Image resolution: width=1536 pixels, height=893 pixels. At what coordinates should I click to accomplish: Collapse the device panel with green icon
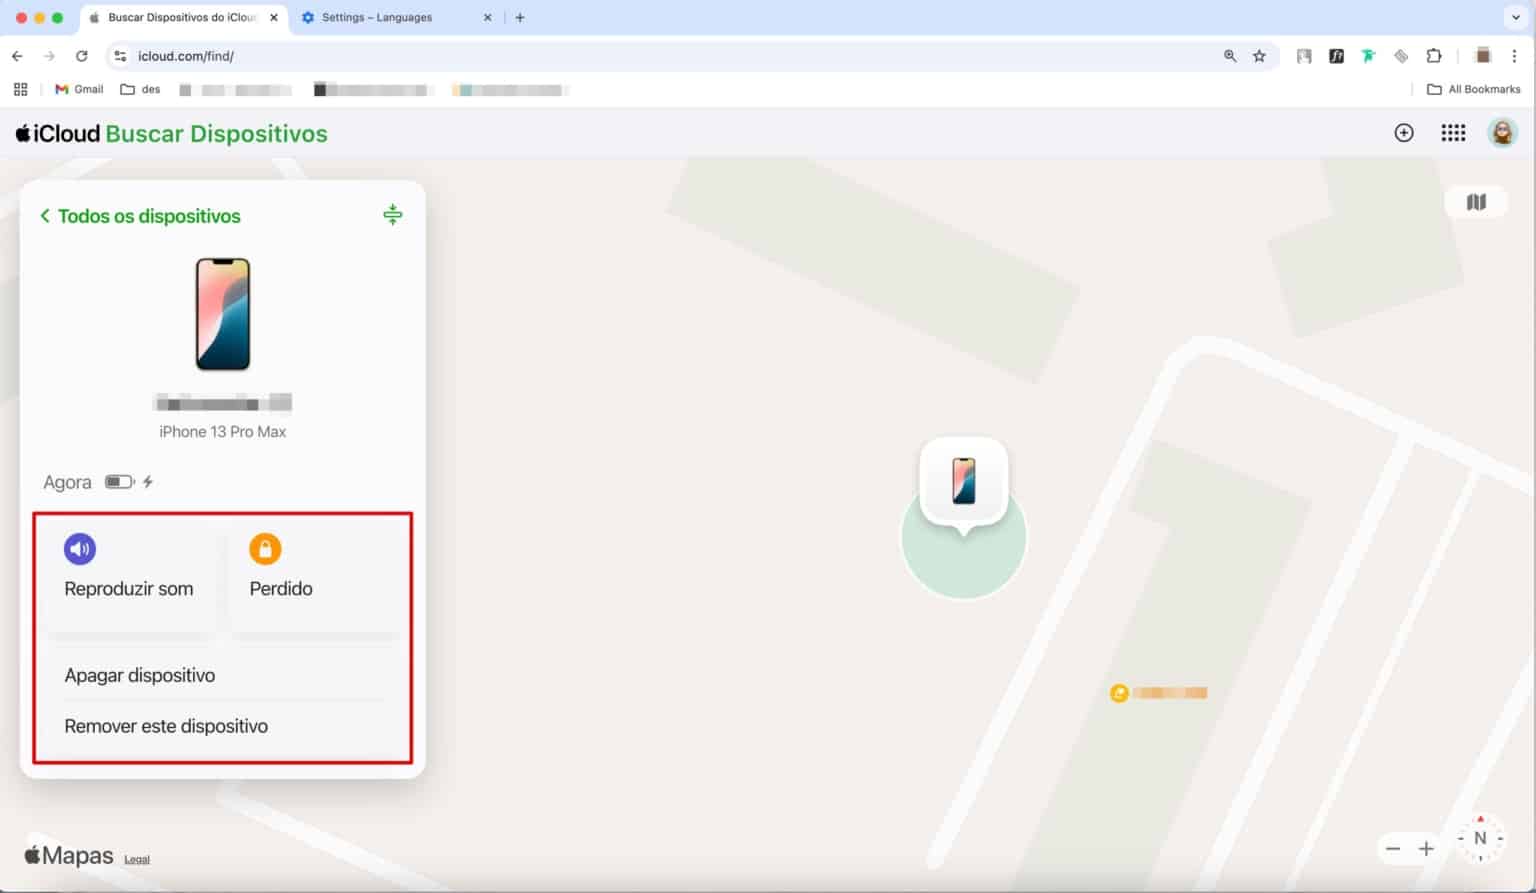[x=393, y=214]
